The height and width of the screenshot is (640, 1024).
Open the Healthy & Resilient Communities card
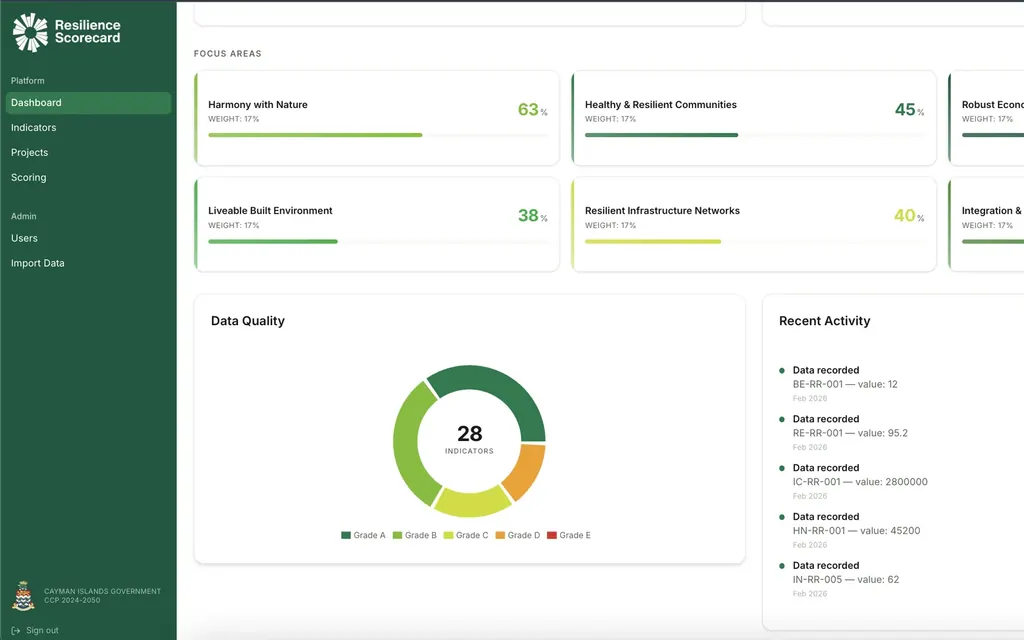click(x=754, y=118)
